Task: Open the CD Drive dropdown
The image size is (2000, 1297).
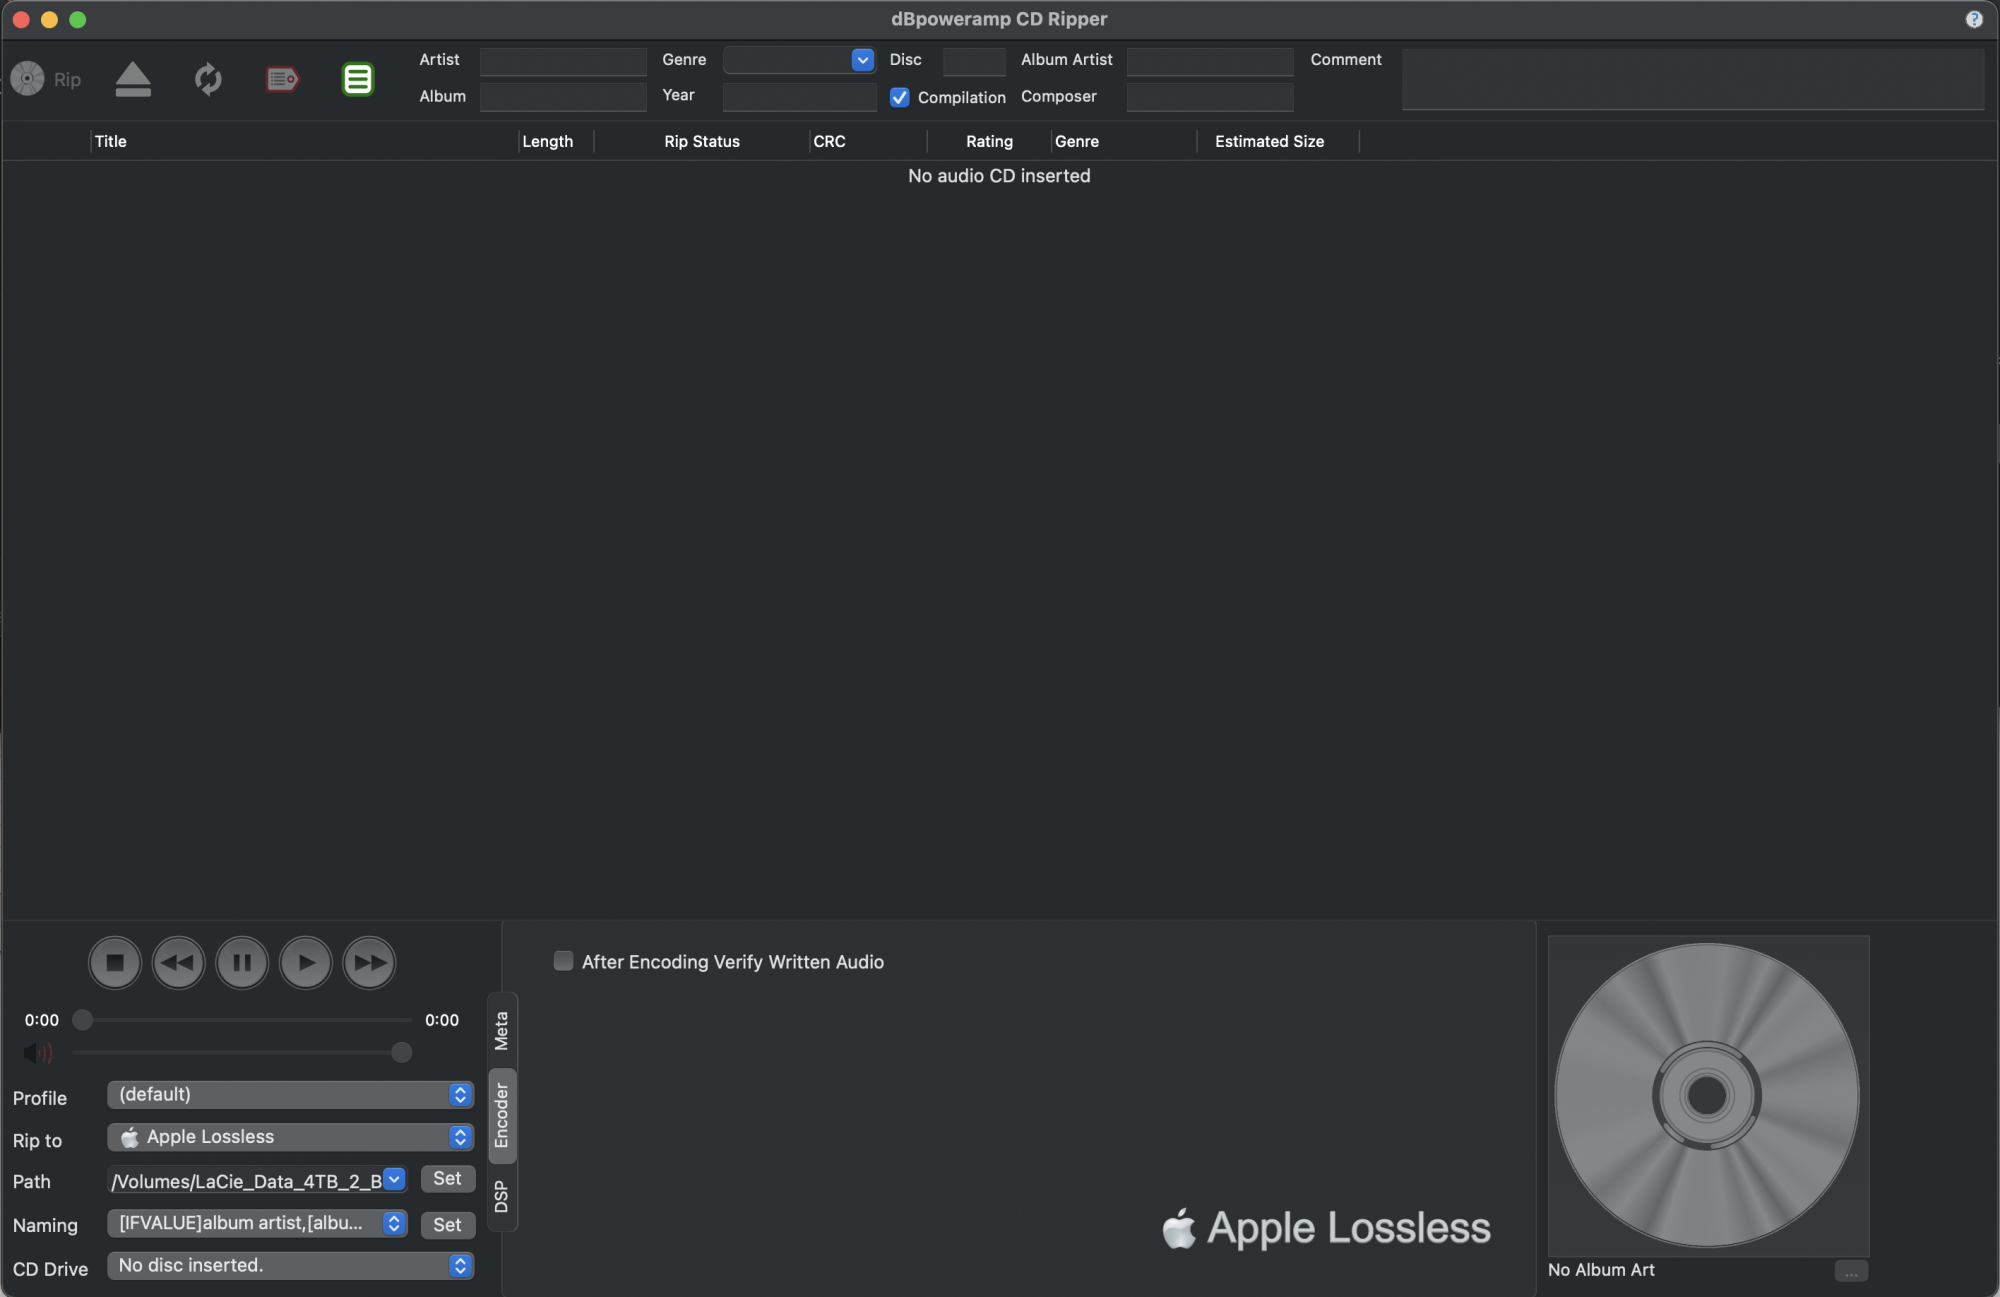Action: [290, 1266]
